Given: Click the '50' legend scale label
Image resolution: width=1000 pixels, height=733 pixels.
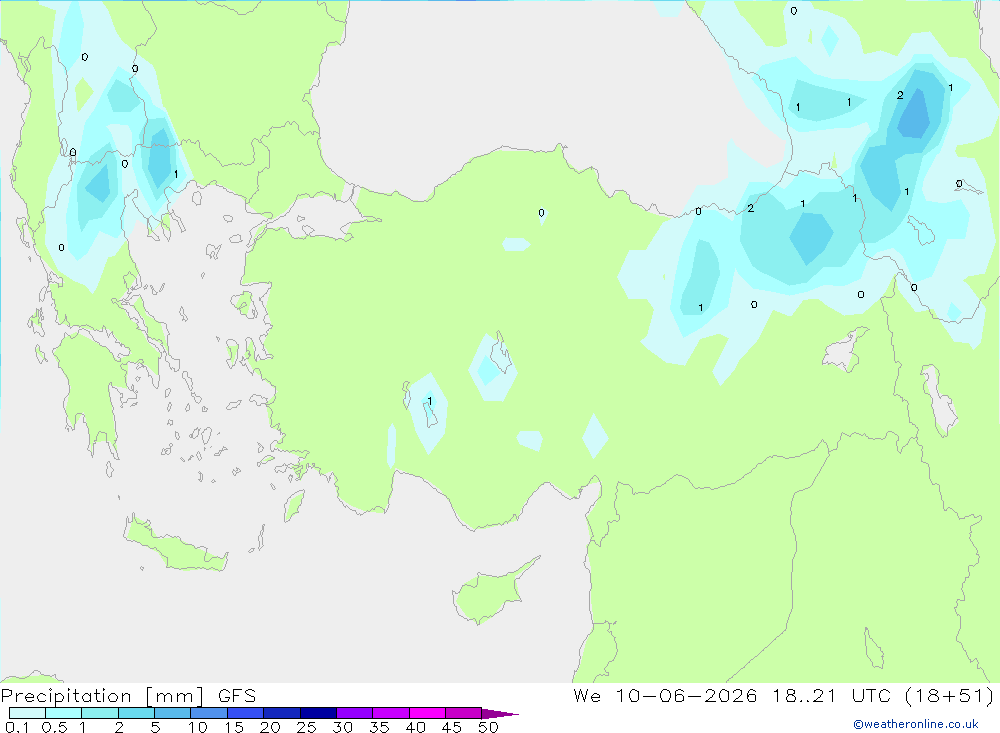Looking at the screenshot, I should click(488, 727).
